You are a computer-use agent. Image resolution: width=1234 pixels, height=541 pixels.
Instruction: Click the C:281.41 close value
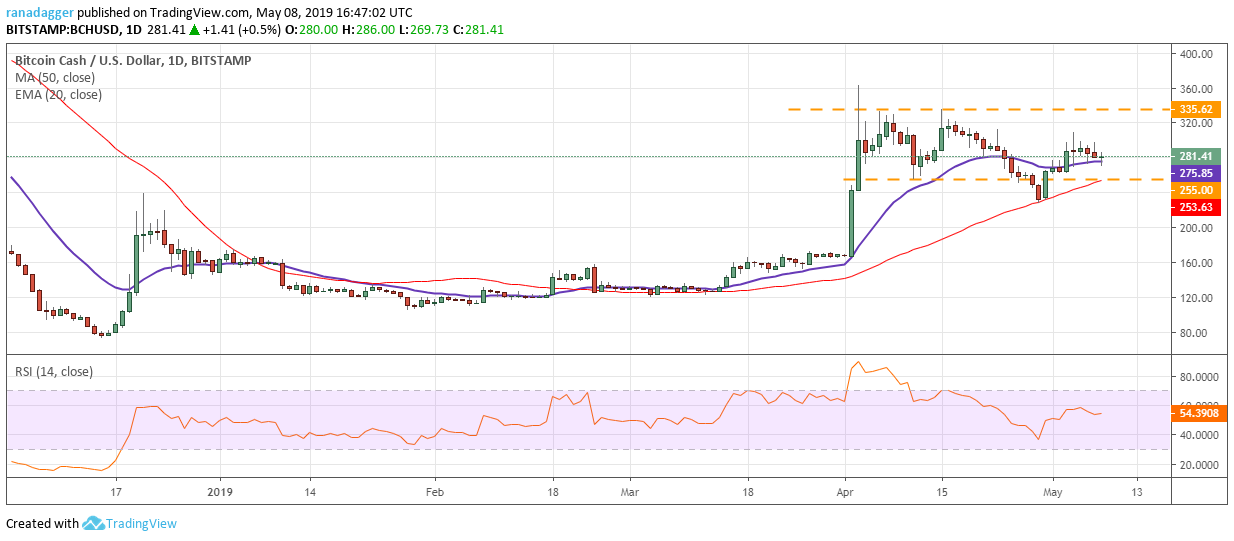(x=476, y=31)
